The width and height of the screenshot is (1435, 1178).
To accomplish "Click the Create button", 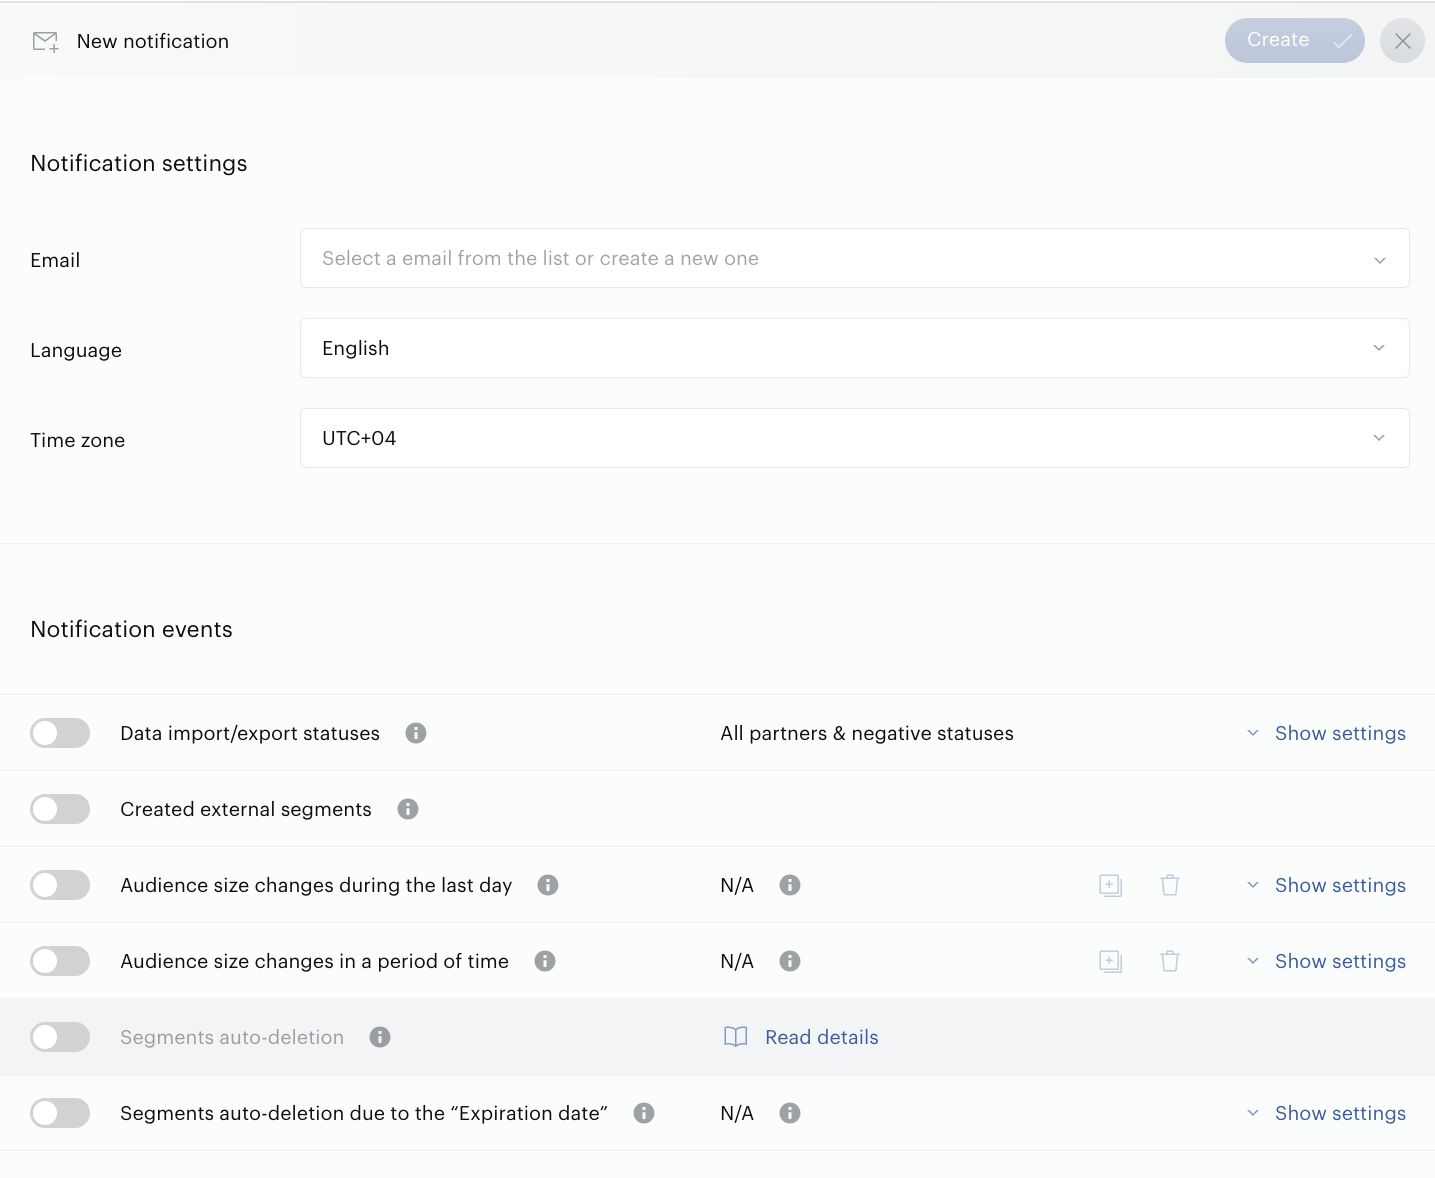I will pyautogui.click(x=1294, y=41).
